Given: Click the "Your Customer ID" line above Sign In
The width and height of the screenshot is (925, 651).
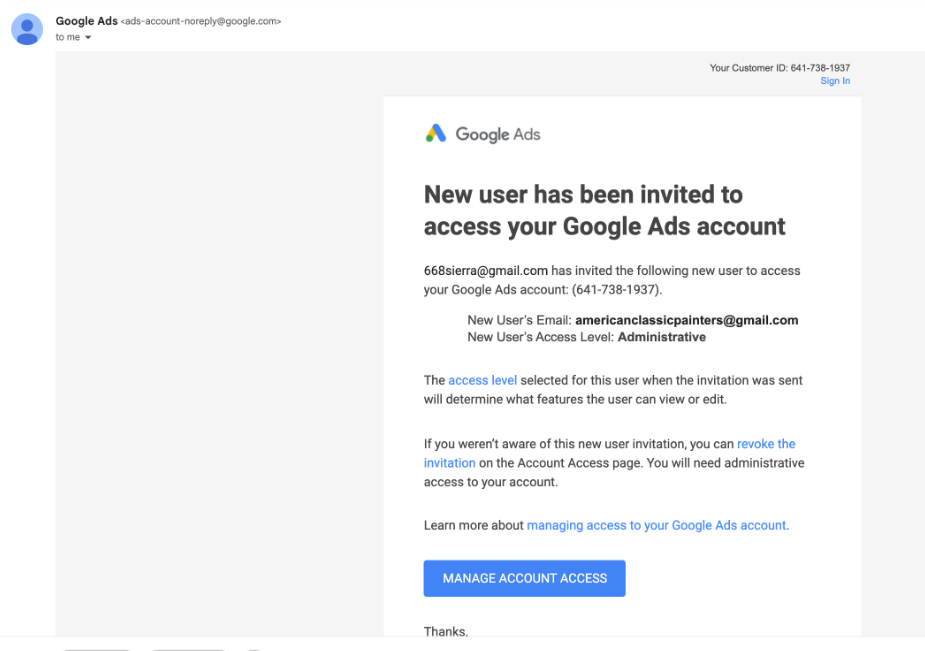Looking at the screenshot, I should pos(780,68).
